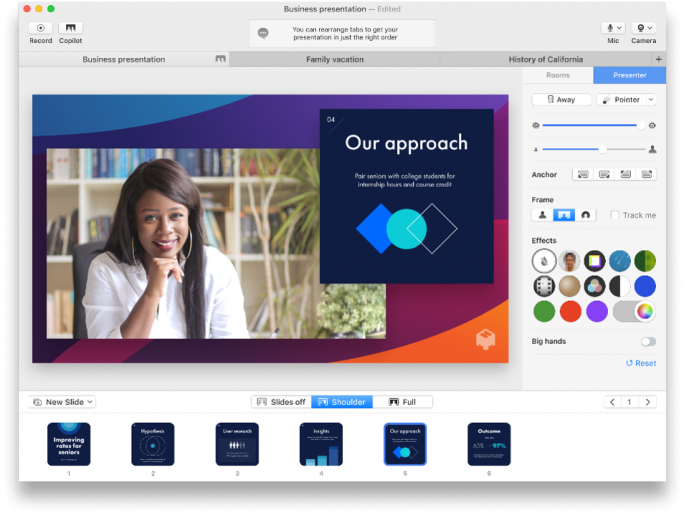The image size is (684, 513).
Task: Apply the green split leaf effect
Action: click(x=645, y=261)
